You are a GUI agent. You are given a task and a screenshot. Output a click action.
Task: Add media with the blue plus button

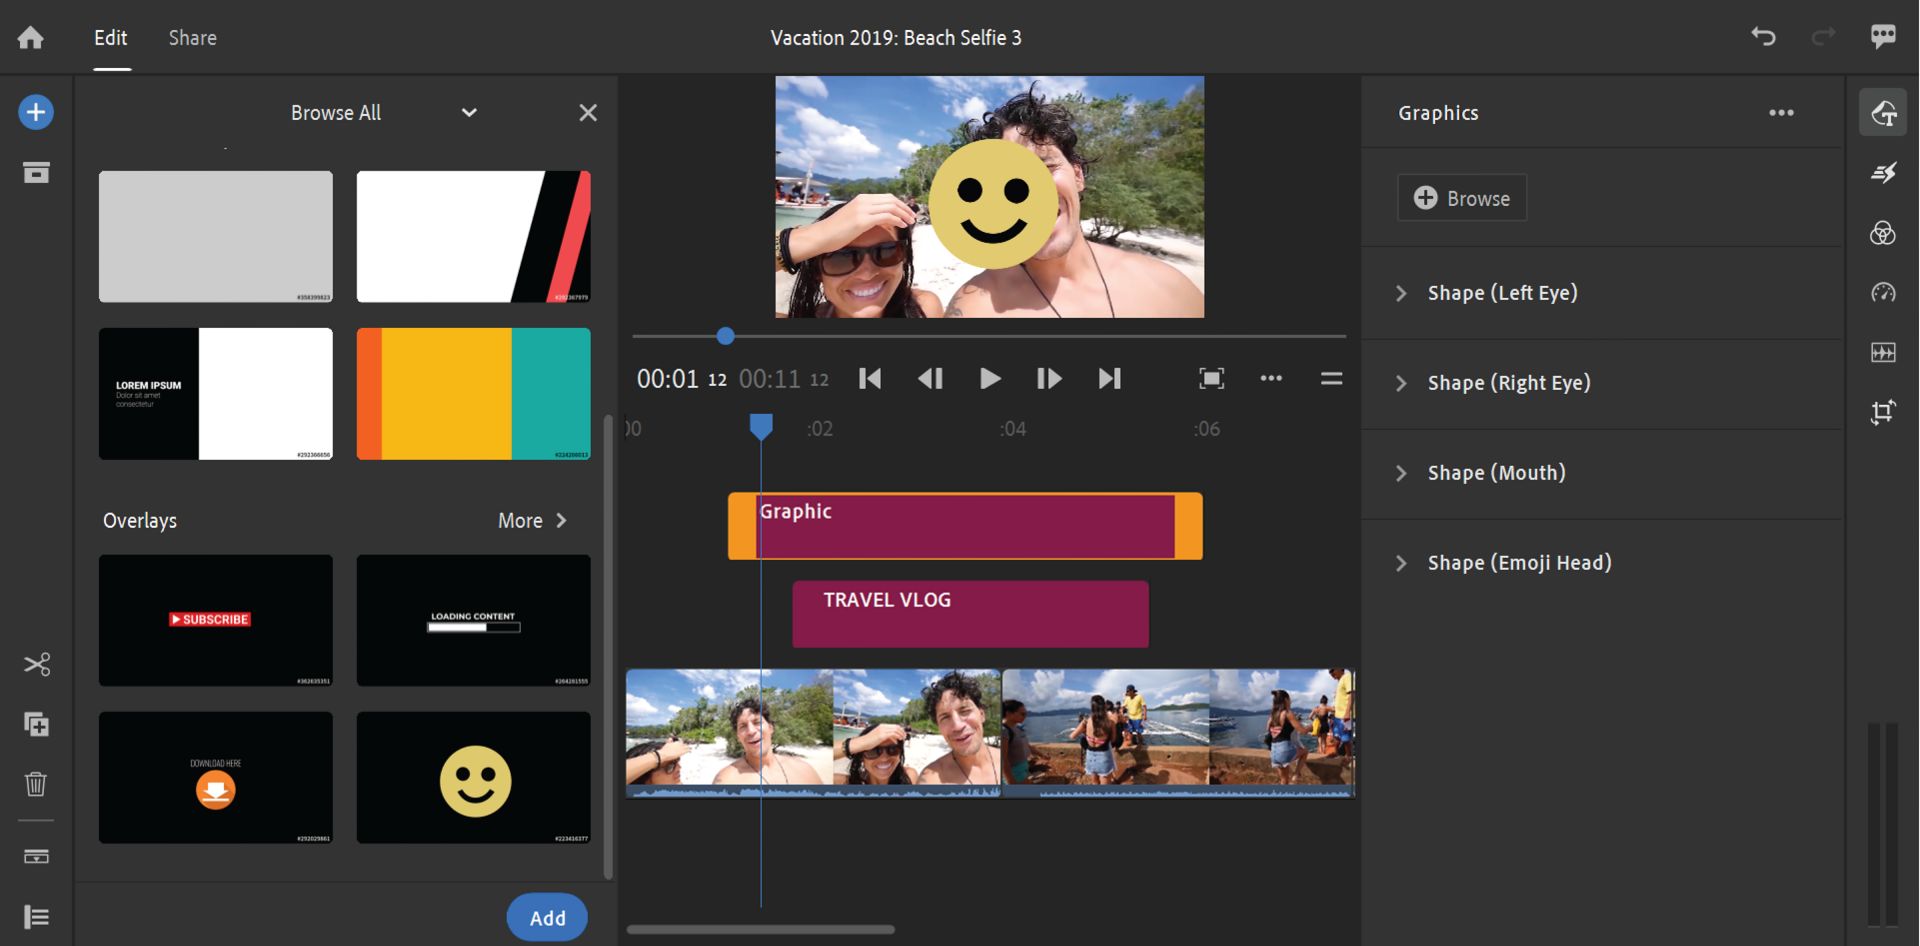point(35,111)
